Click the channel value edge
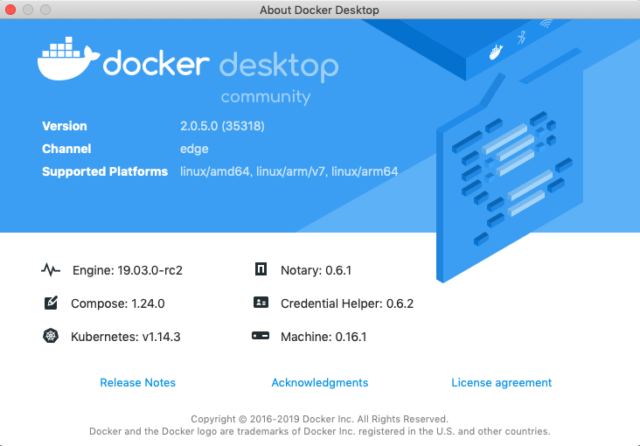This screenshot has height=446, width=640. [x=194, y=149]
